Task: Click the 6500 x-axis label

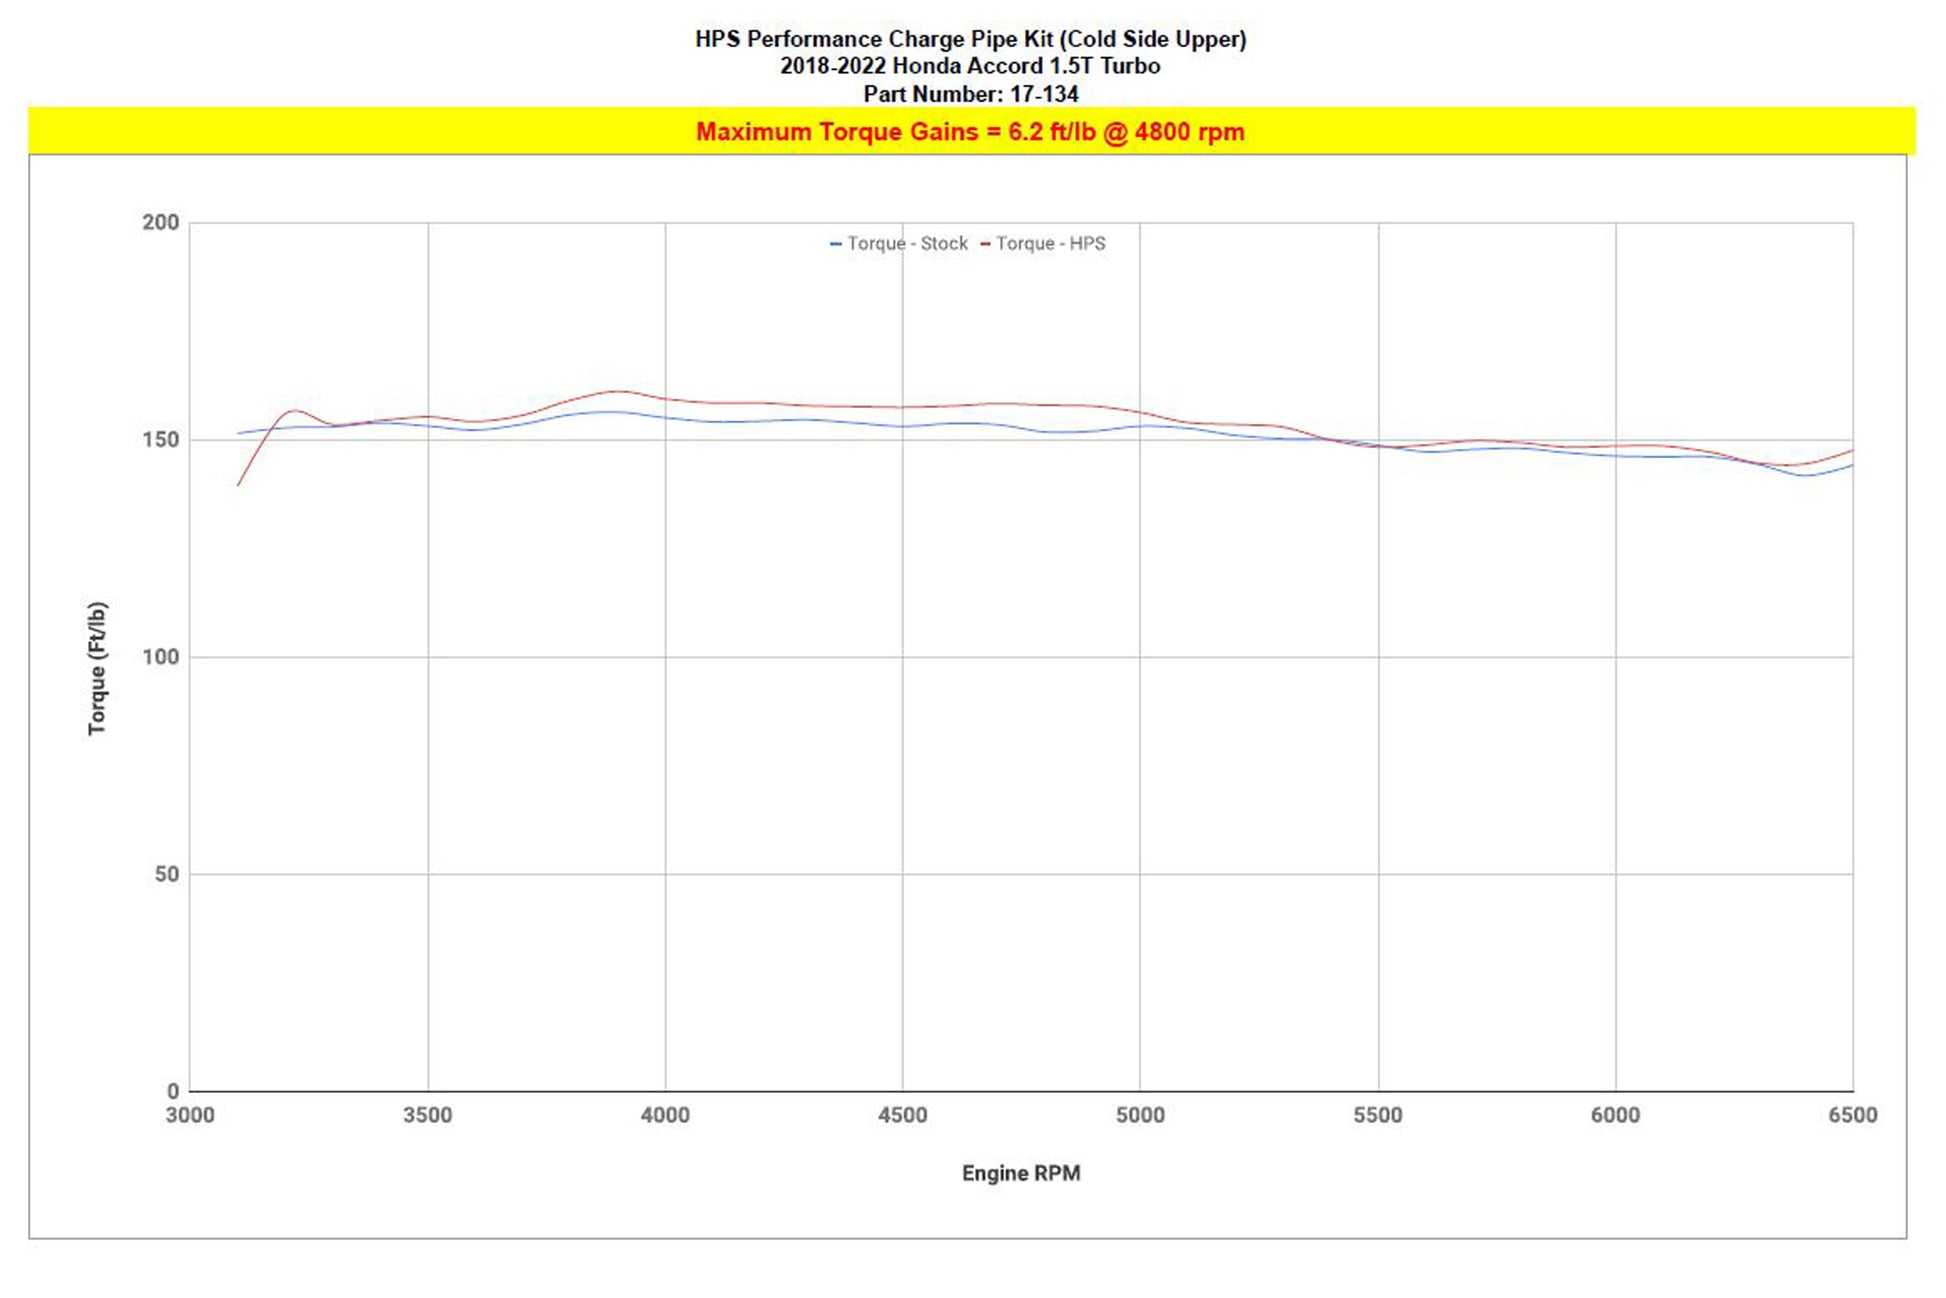Action: tap(1852, 1115)
